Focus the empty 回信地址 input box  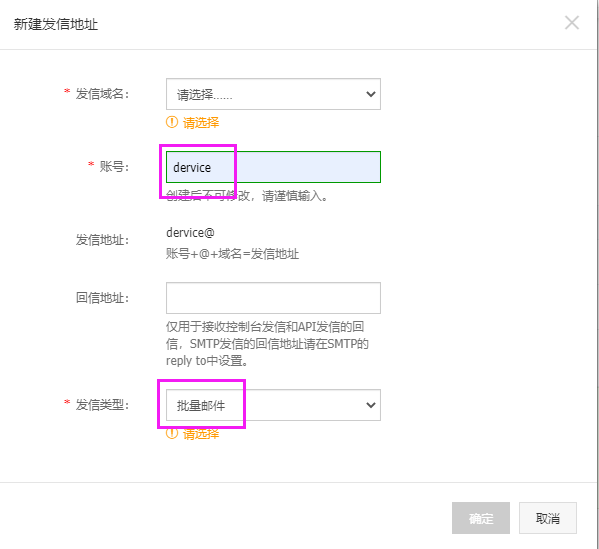click(x=273, y=298)
